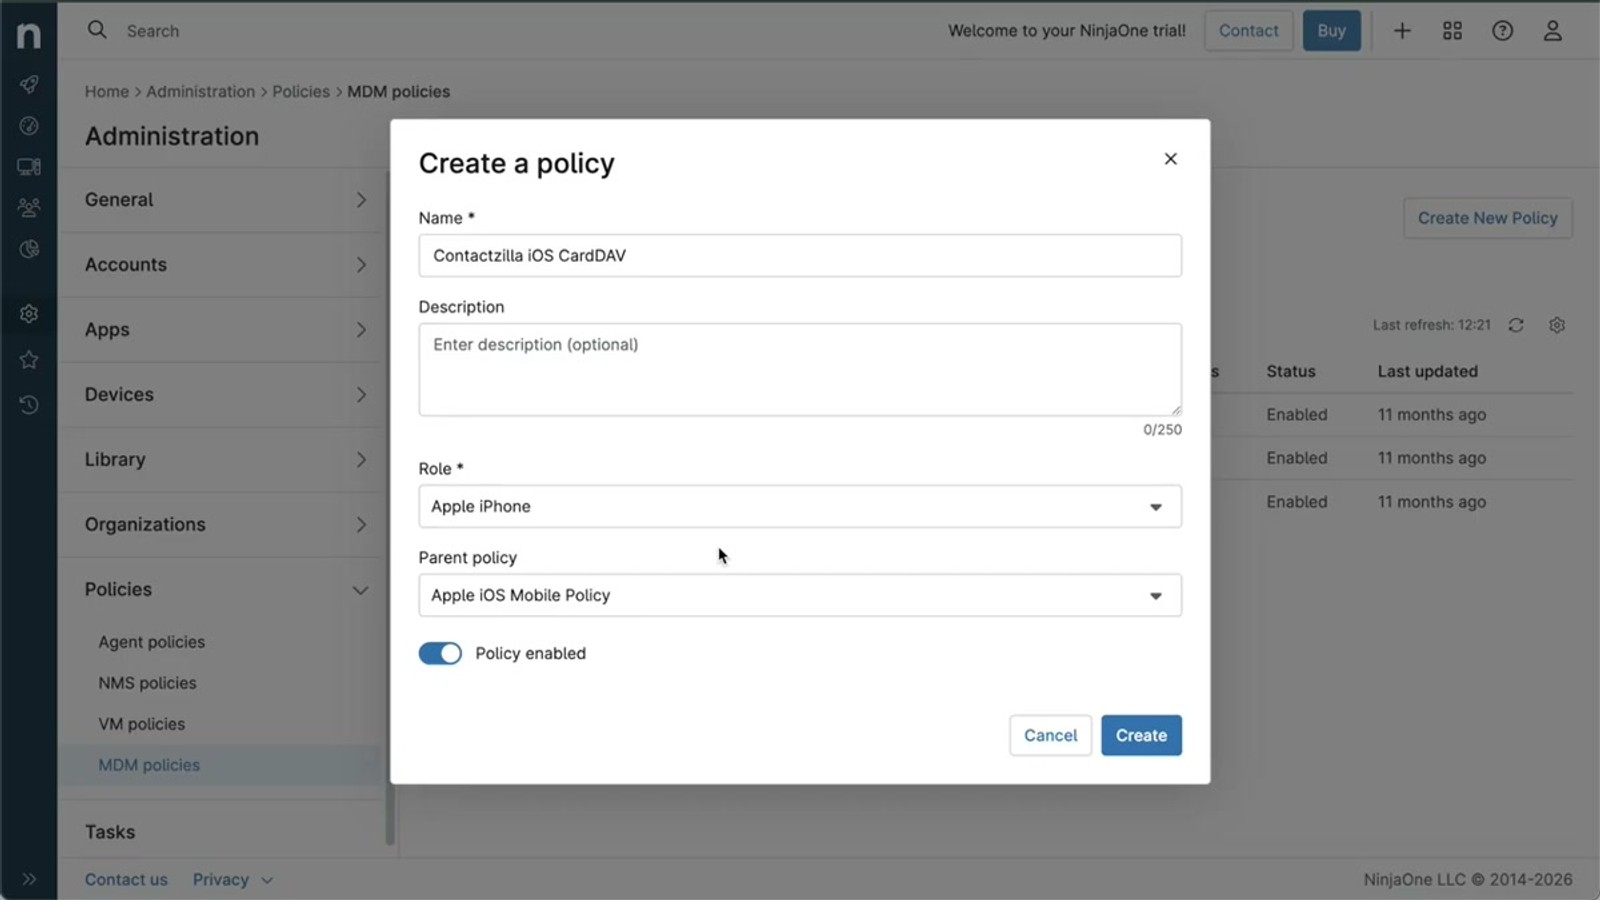Click the Cancel button
1600x900 pixels.
1050,735
